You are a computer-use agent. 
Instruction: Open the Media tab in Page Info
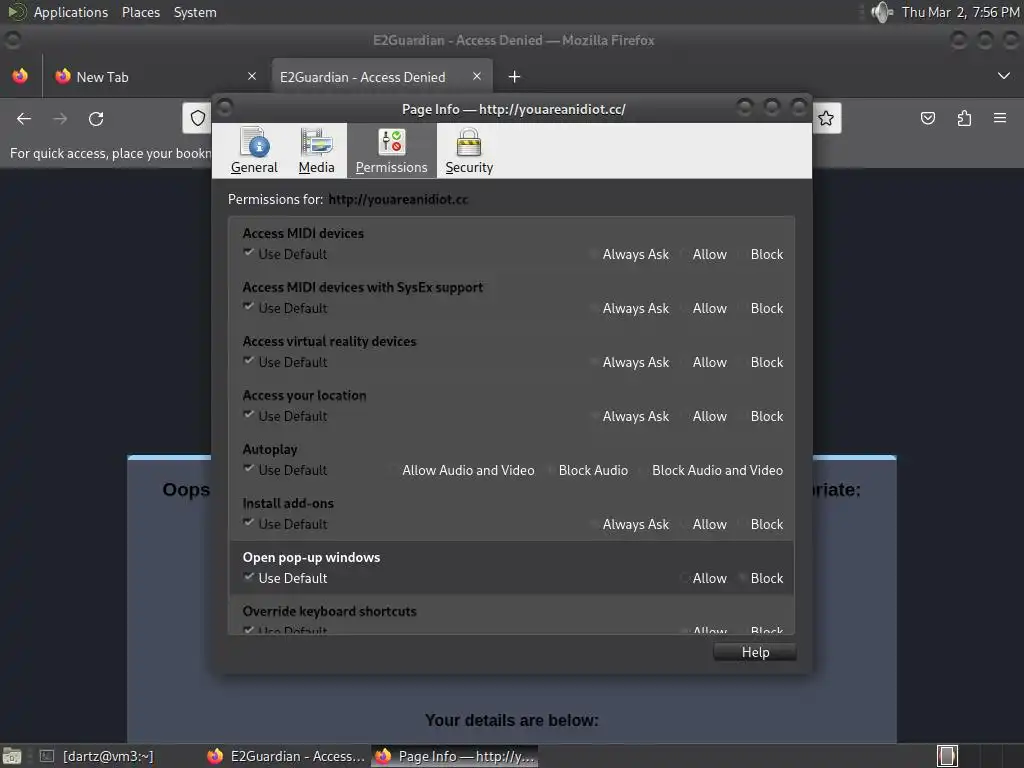(316, 151)
